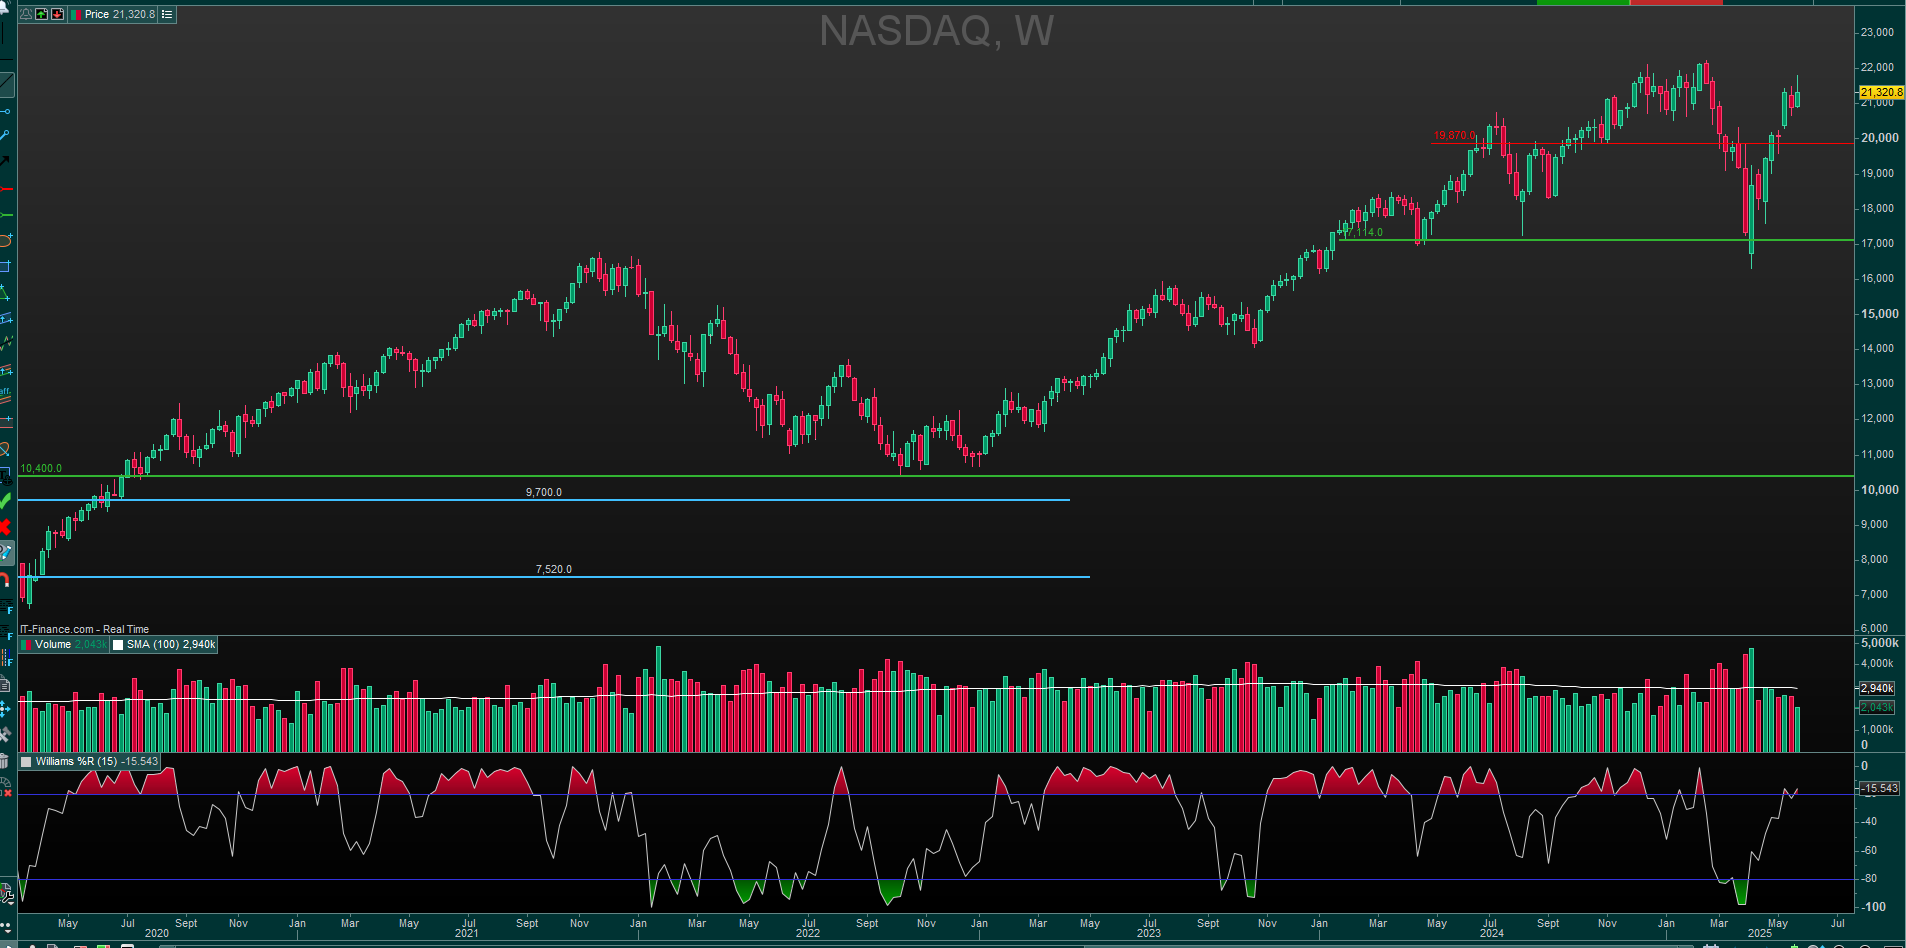Select the triangle drawing tool

[x=5, y=293]
